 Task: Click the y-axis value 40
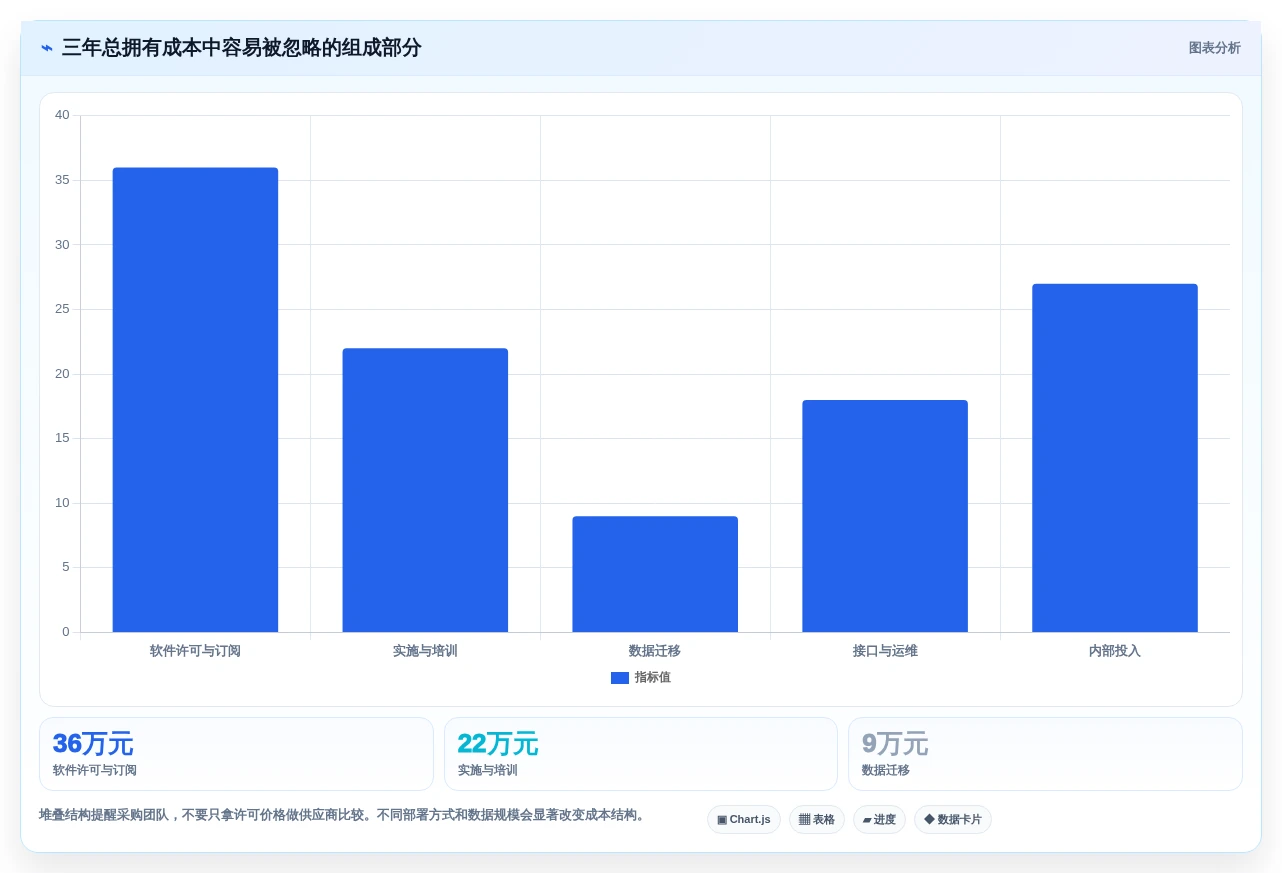coord(62,115)
